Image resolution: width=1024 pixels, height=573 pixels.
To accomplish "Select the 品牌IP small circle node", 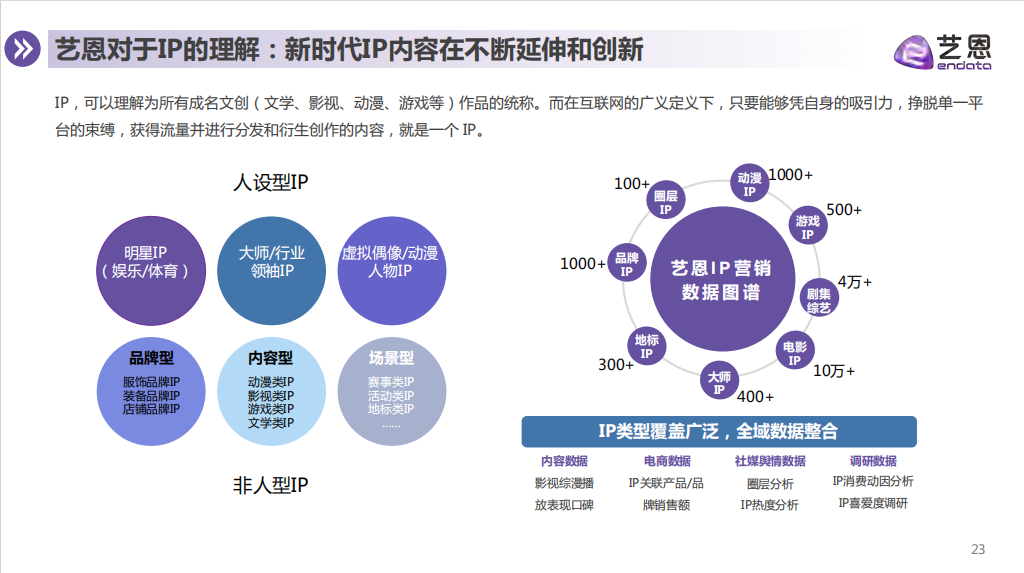I will tap(627, 264).
